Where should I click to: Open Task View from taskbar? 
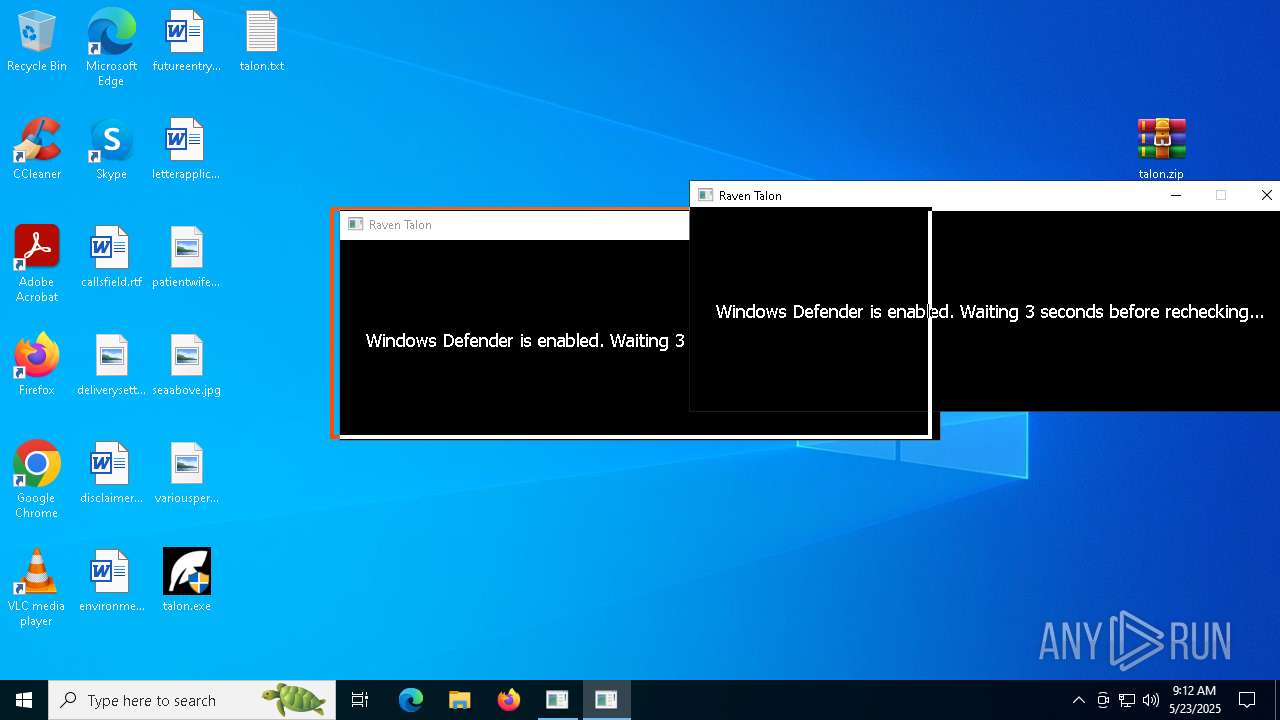360,700
